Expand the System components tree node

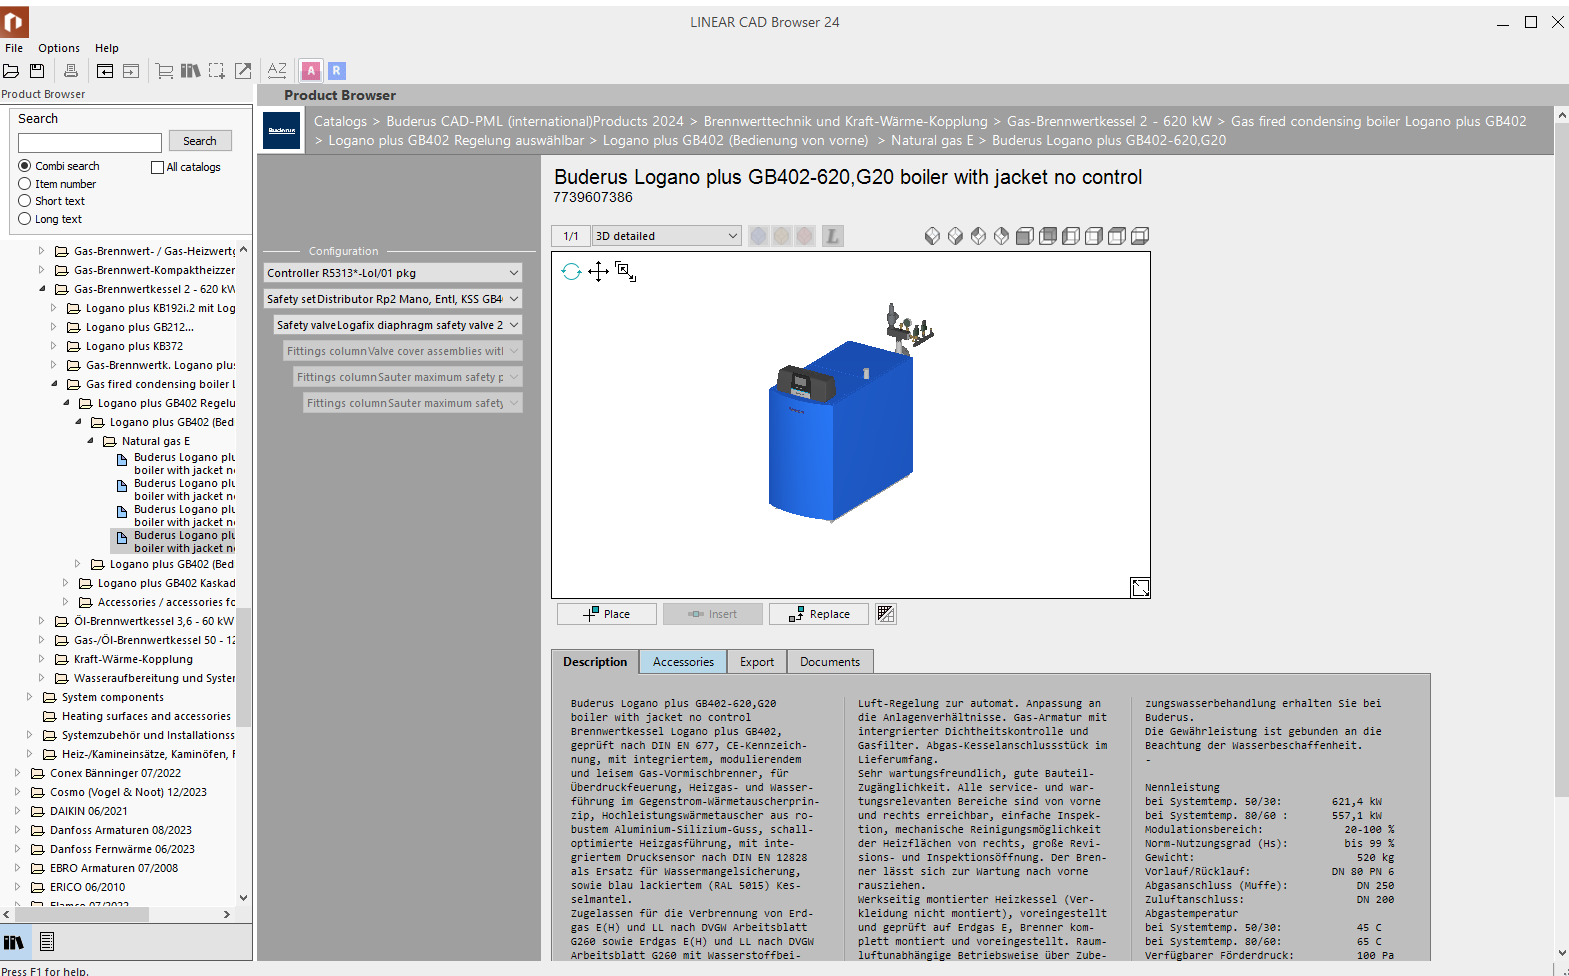click(30, 697)
